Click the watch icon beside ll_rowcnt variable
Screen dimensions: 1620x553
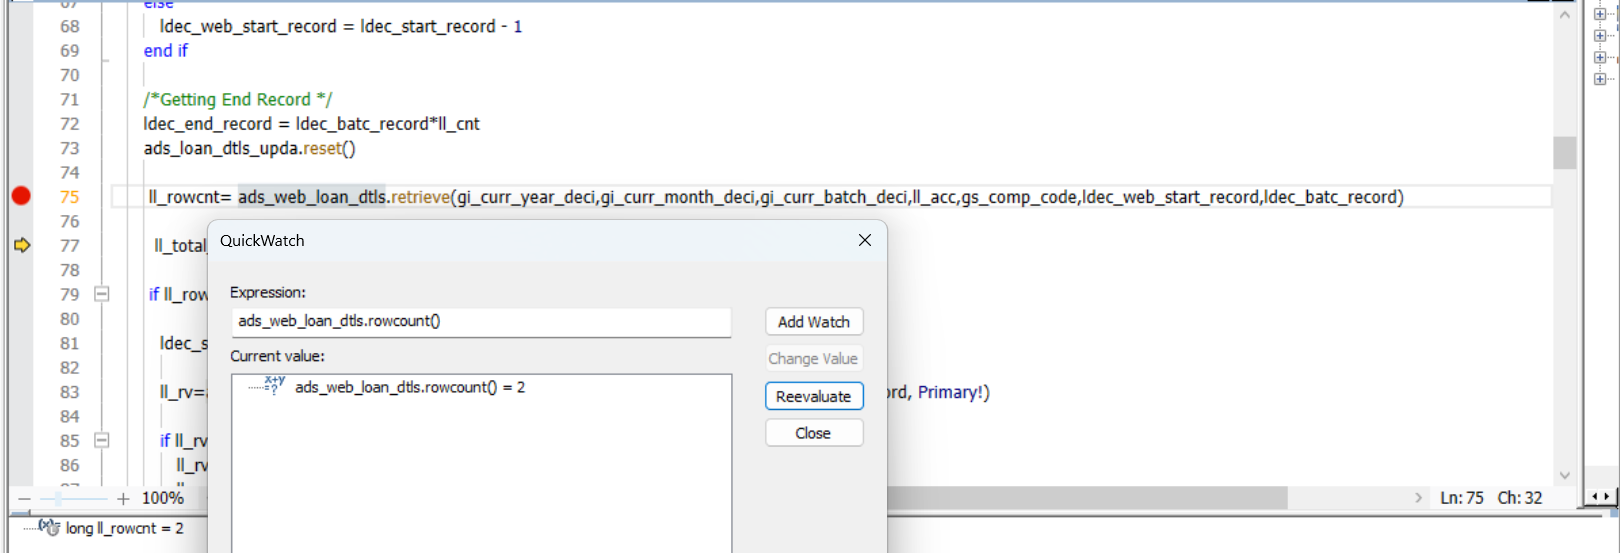coord(50,527)
